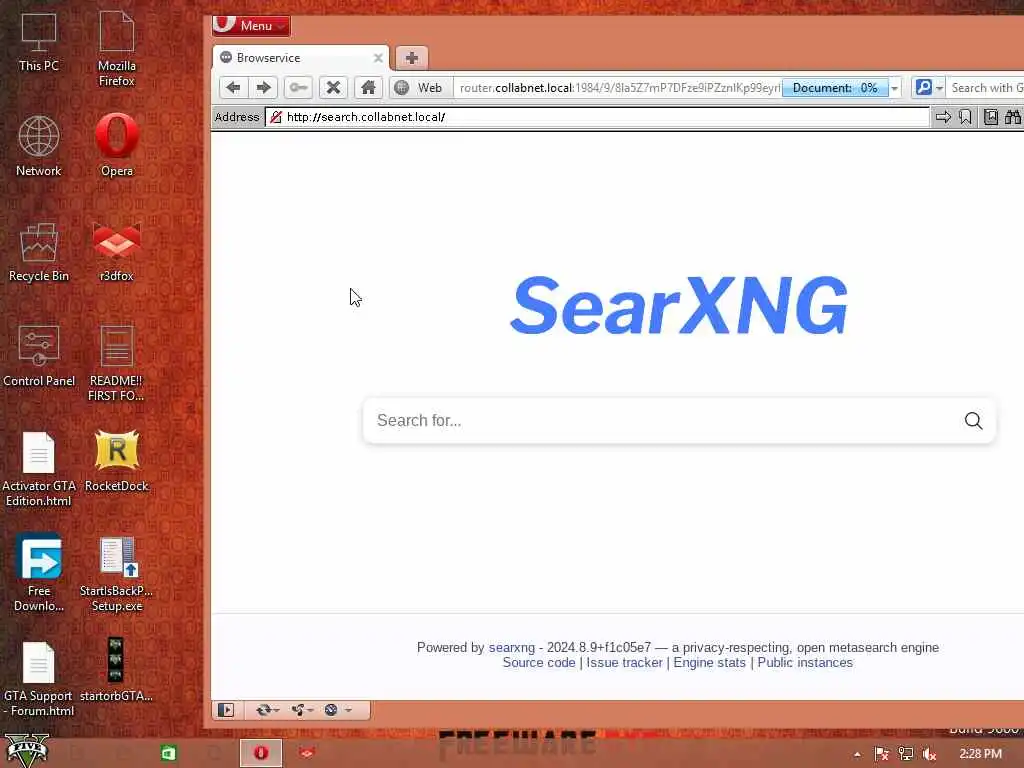
Task: Show hidden tray icons arrow
Action: [857, 754]
